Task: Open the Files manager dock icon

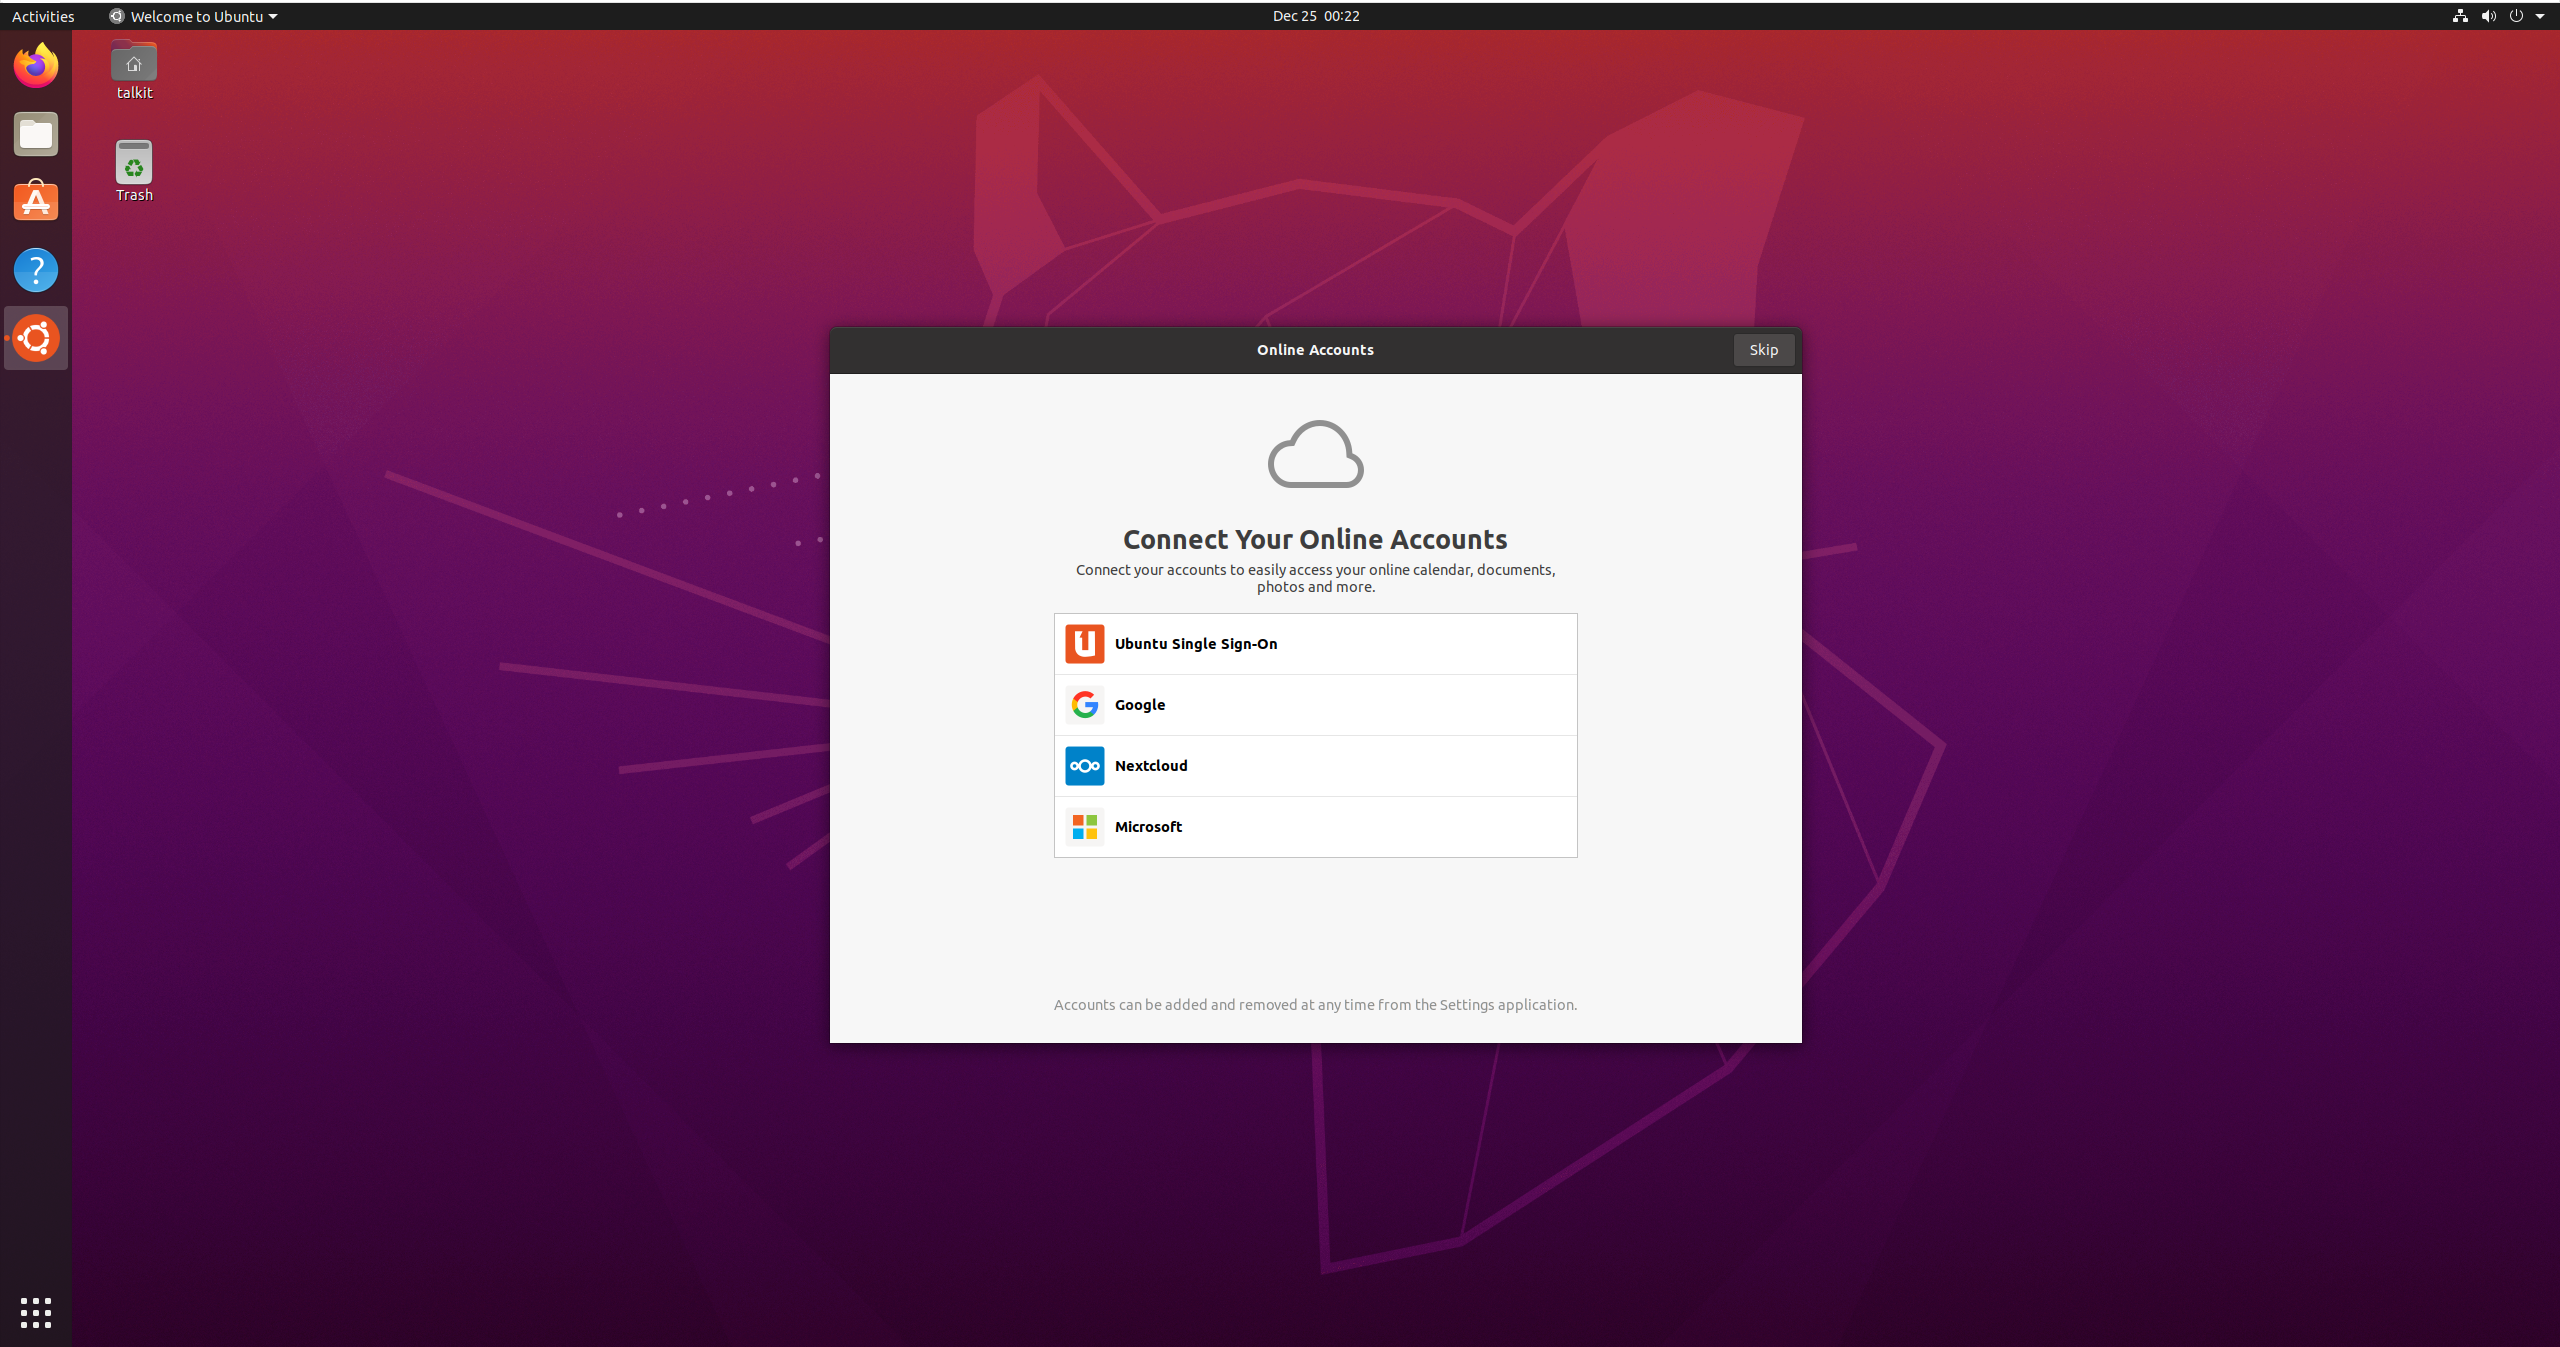Action: [36, 134]
